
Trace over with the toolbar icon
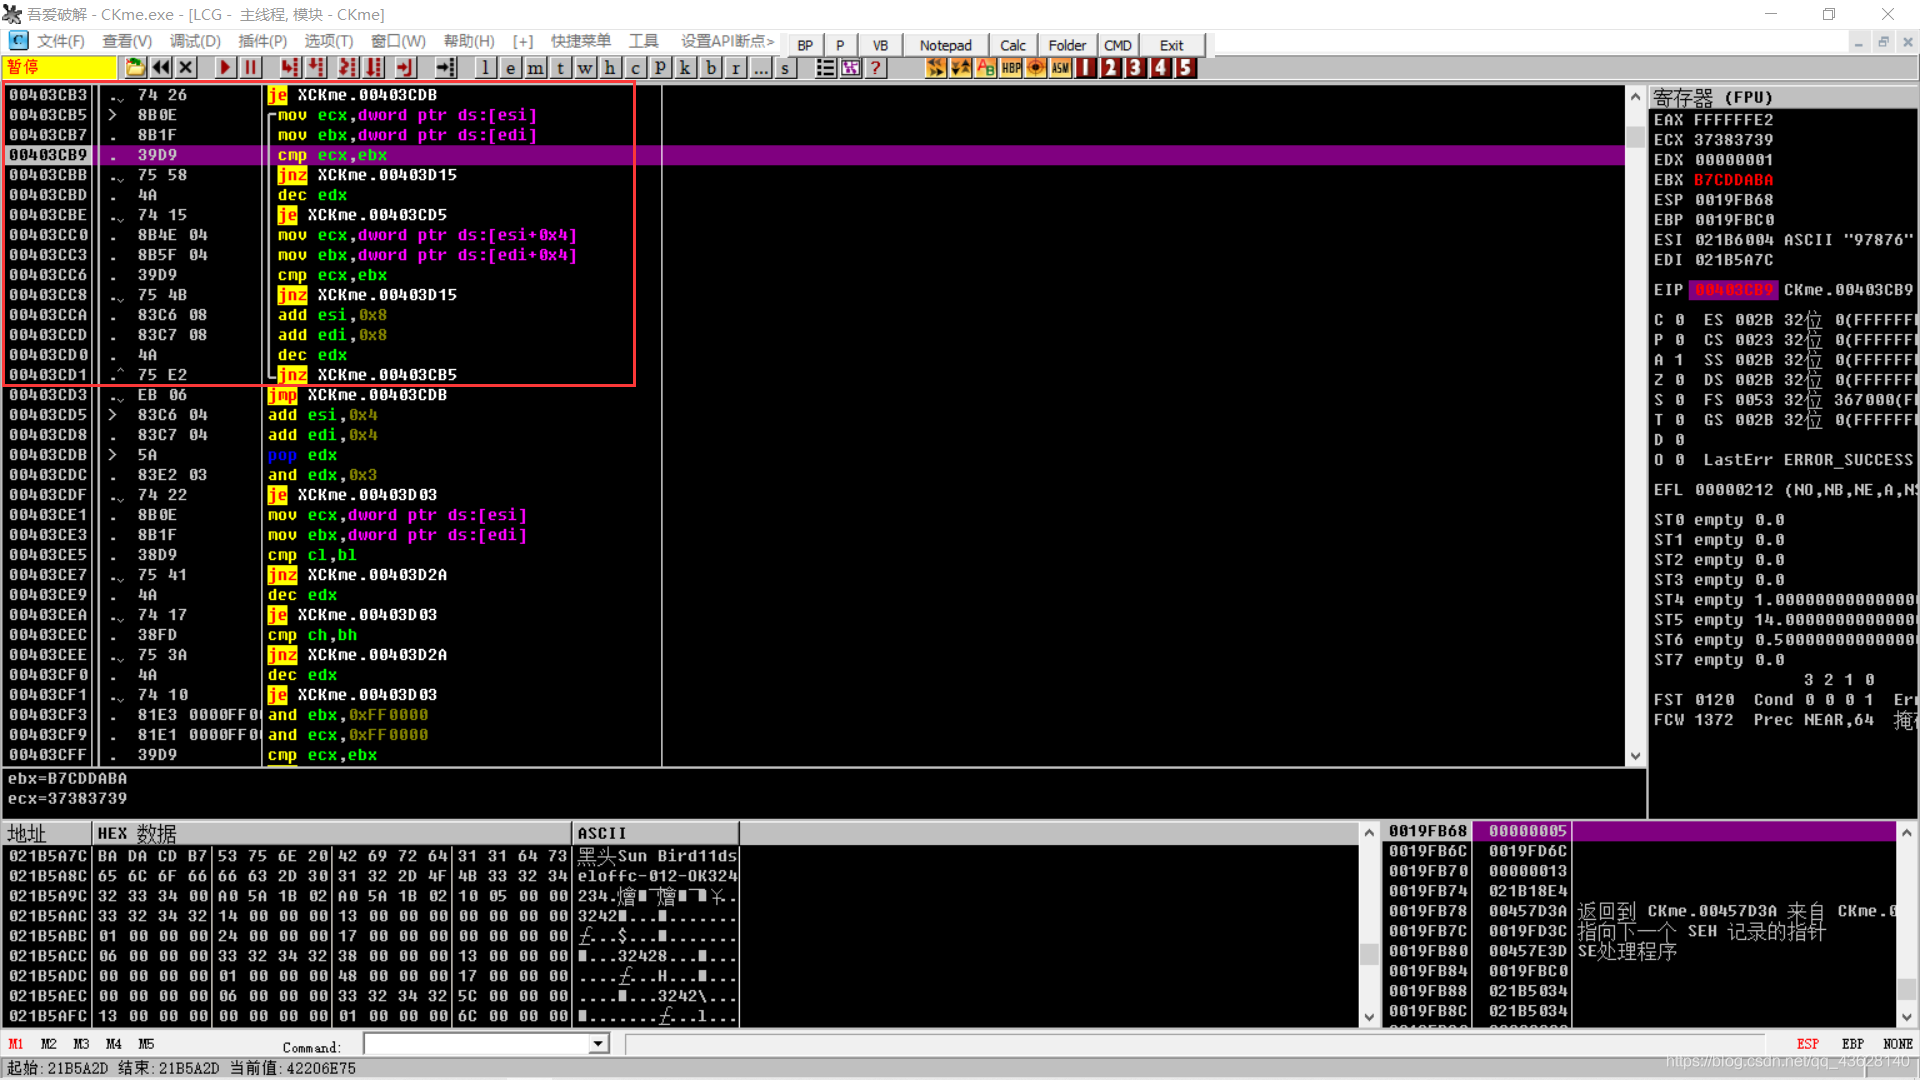(x=373, y=67)
